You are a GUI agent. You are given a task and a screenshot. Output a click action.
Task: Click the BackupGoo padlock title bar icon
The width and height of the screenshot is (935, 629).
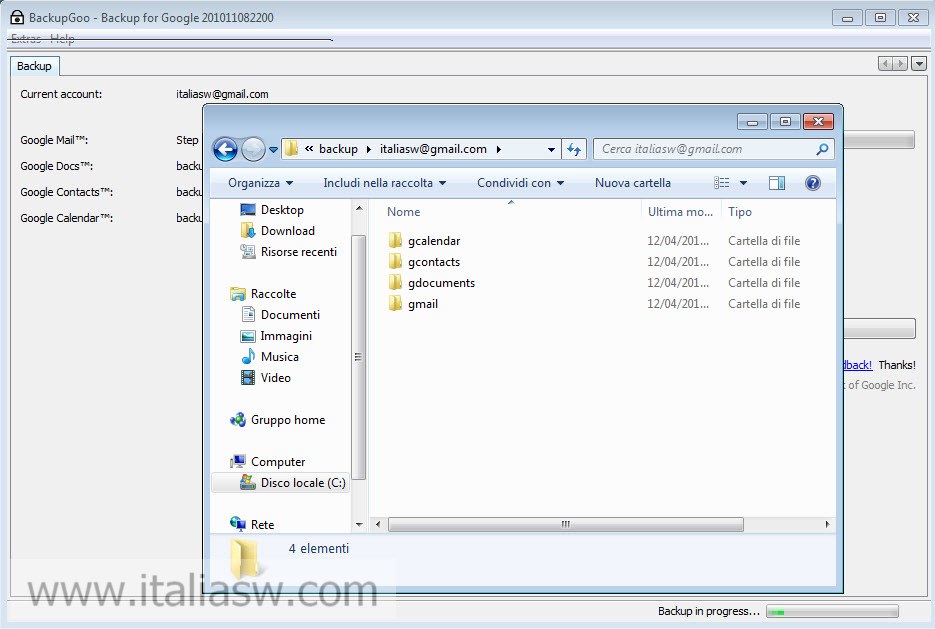(x=17, y=18)
